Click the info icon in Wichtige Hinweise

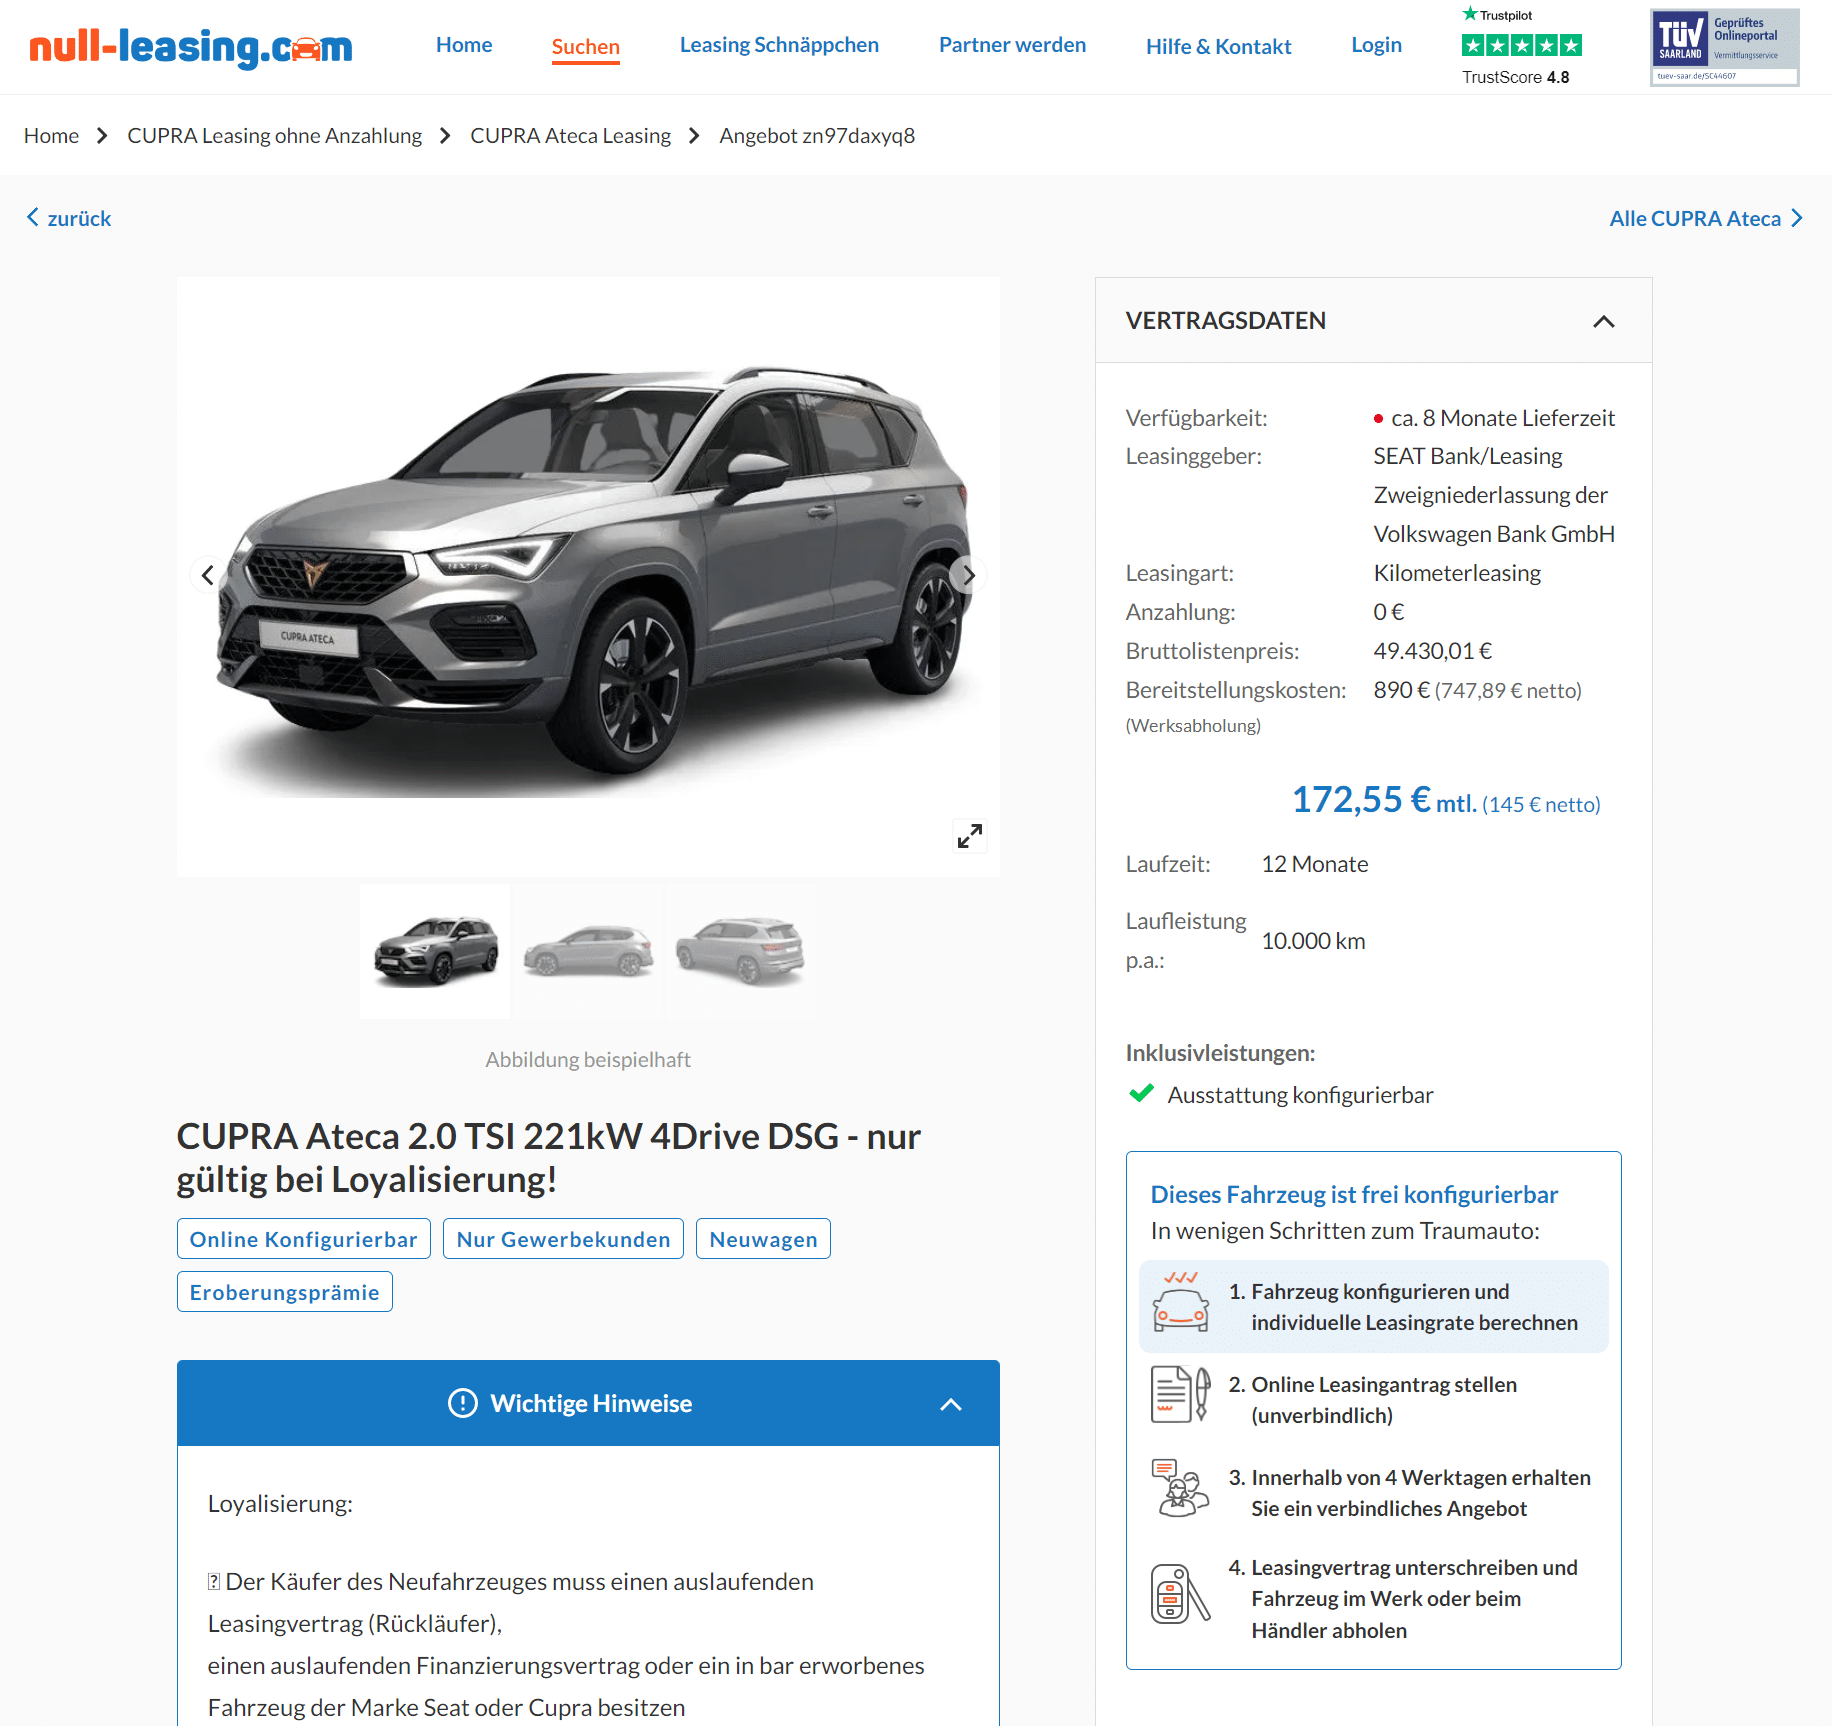click(x=463, y=1403)
